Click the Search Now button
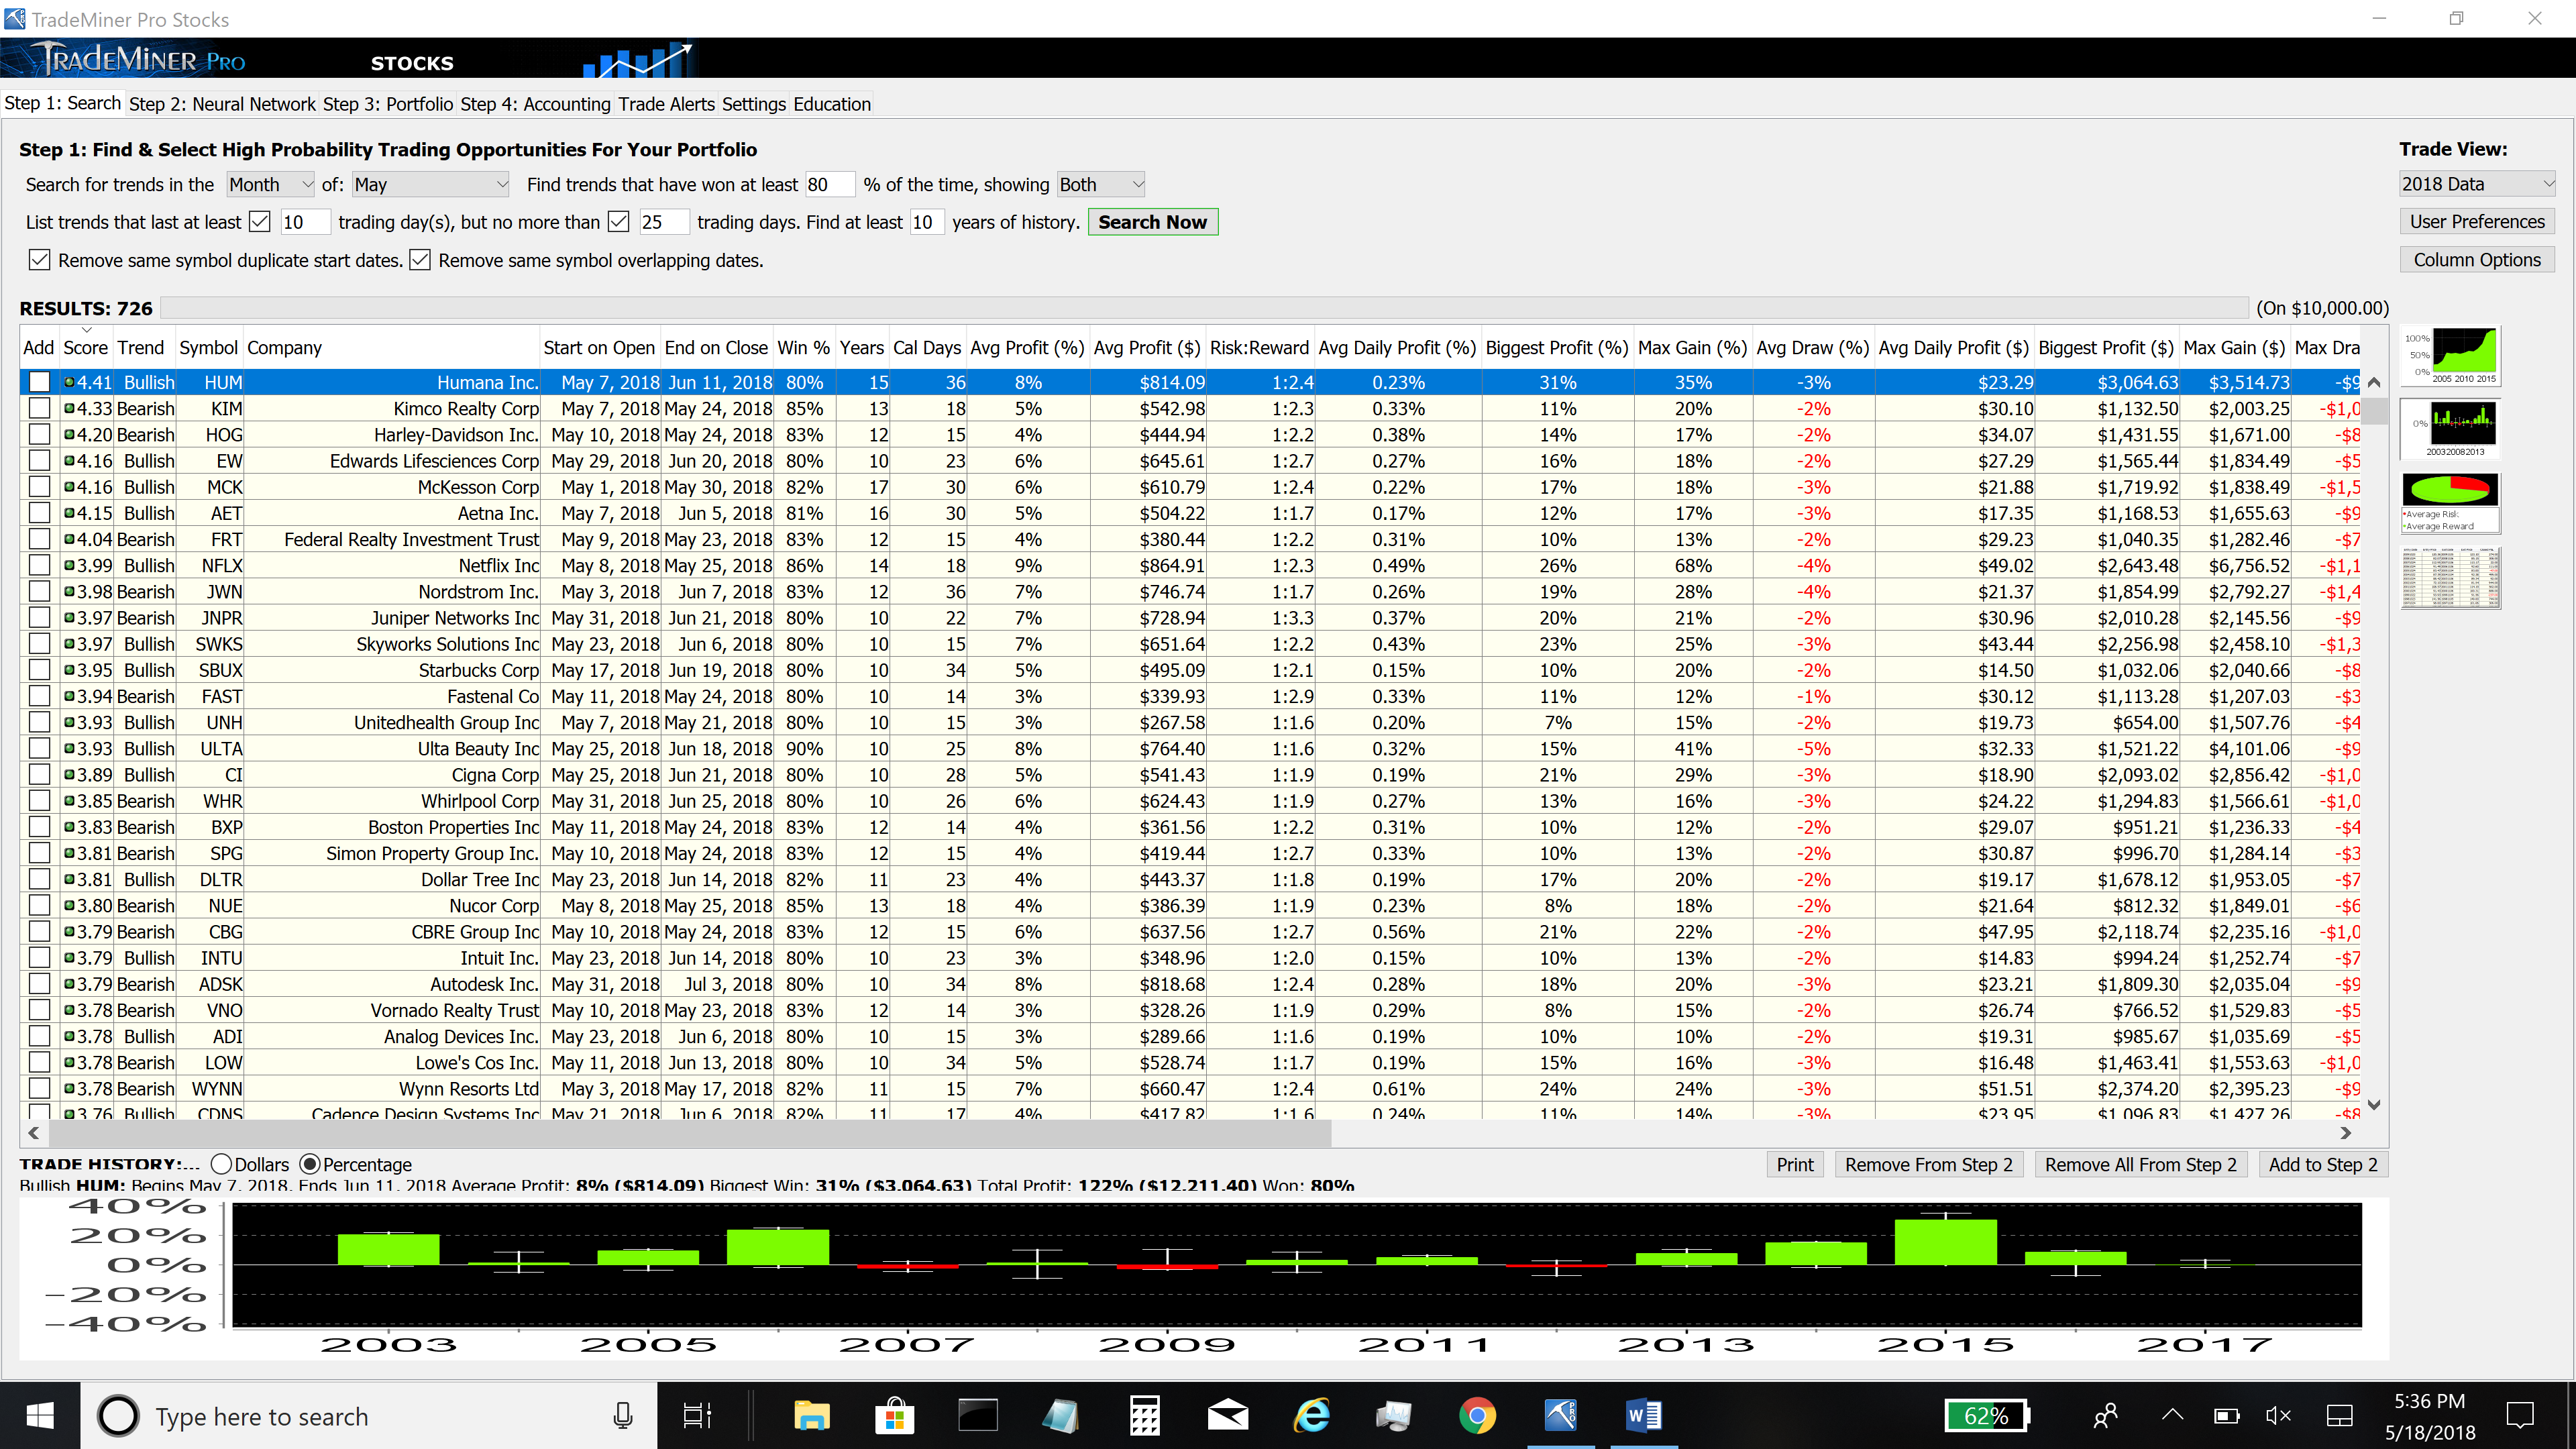 [x=1152, y=222]
